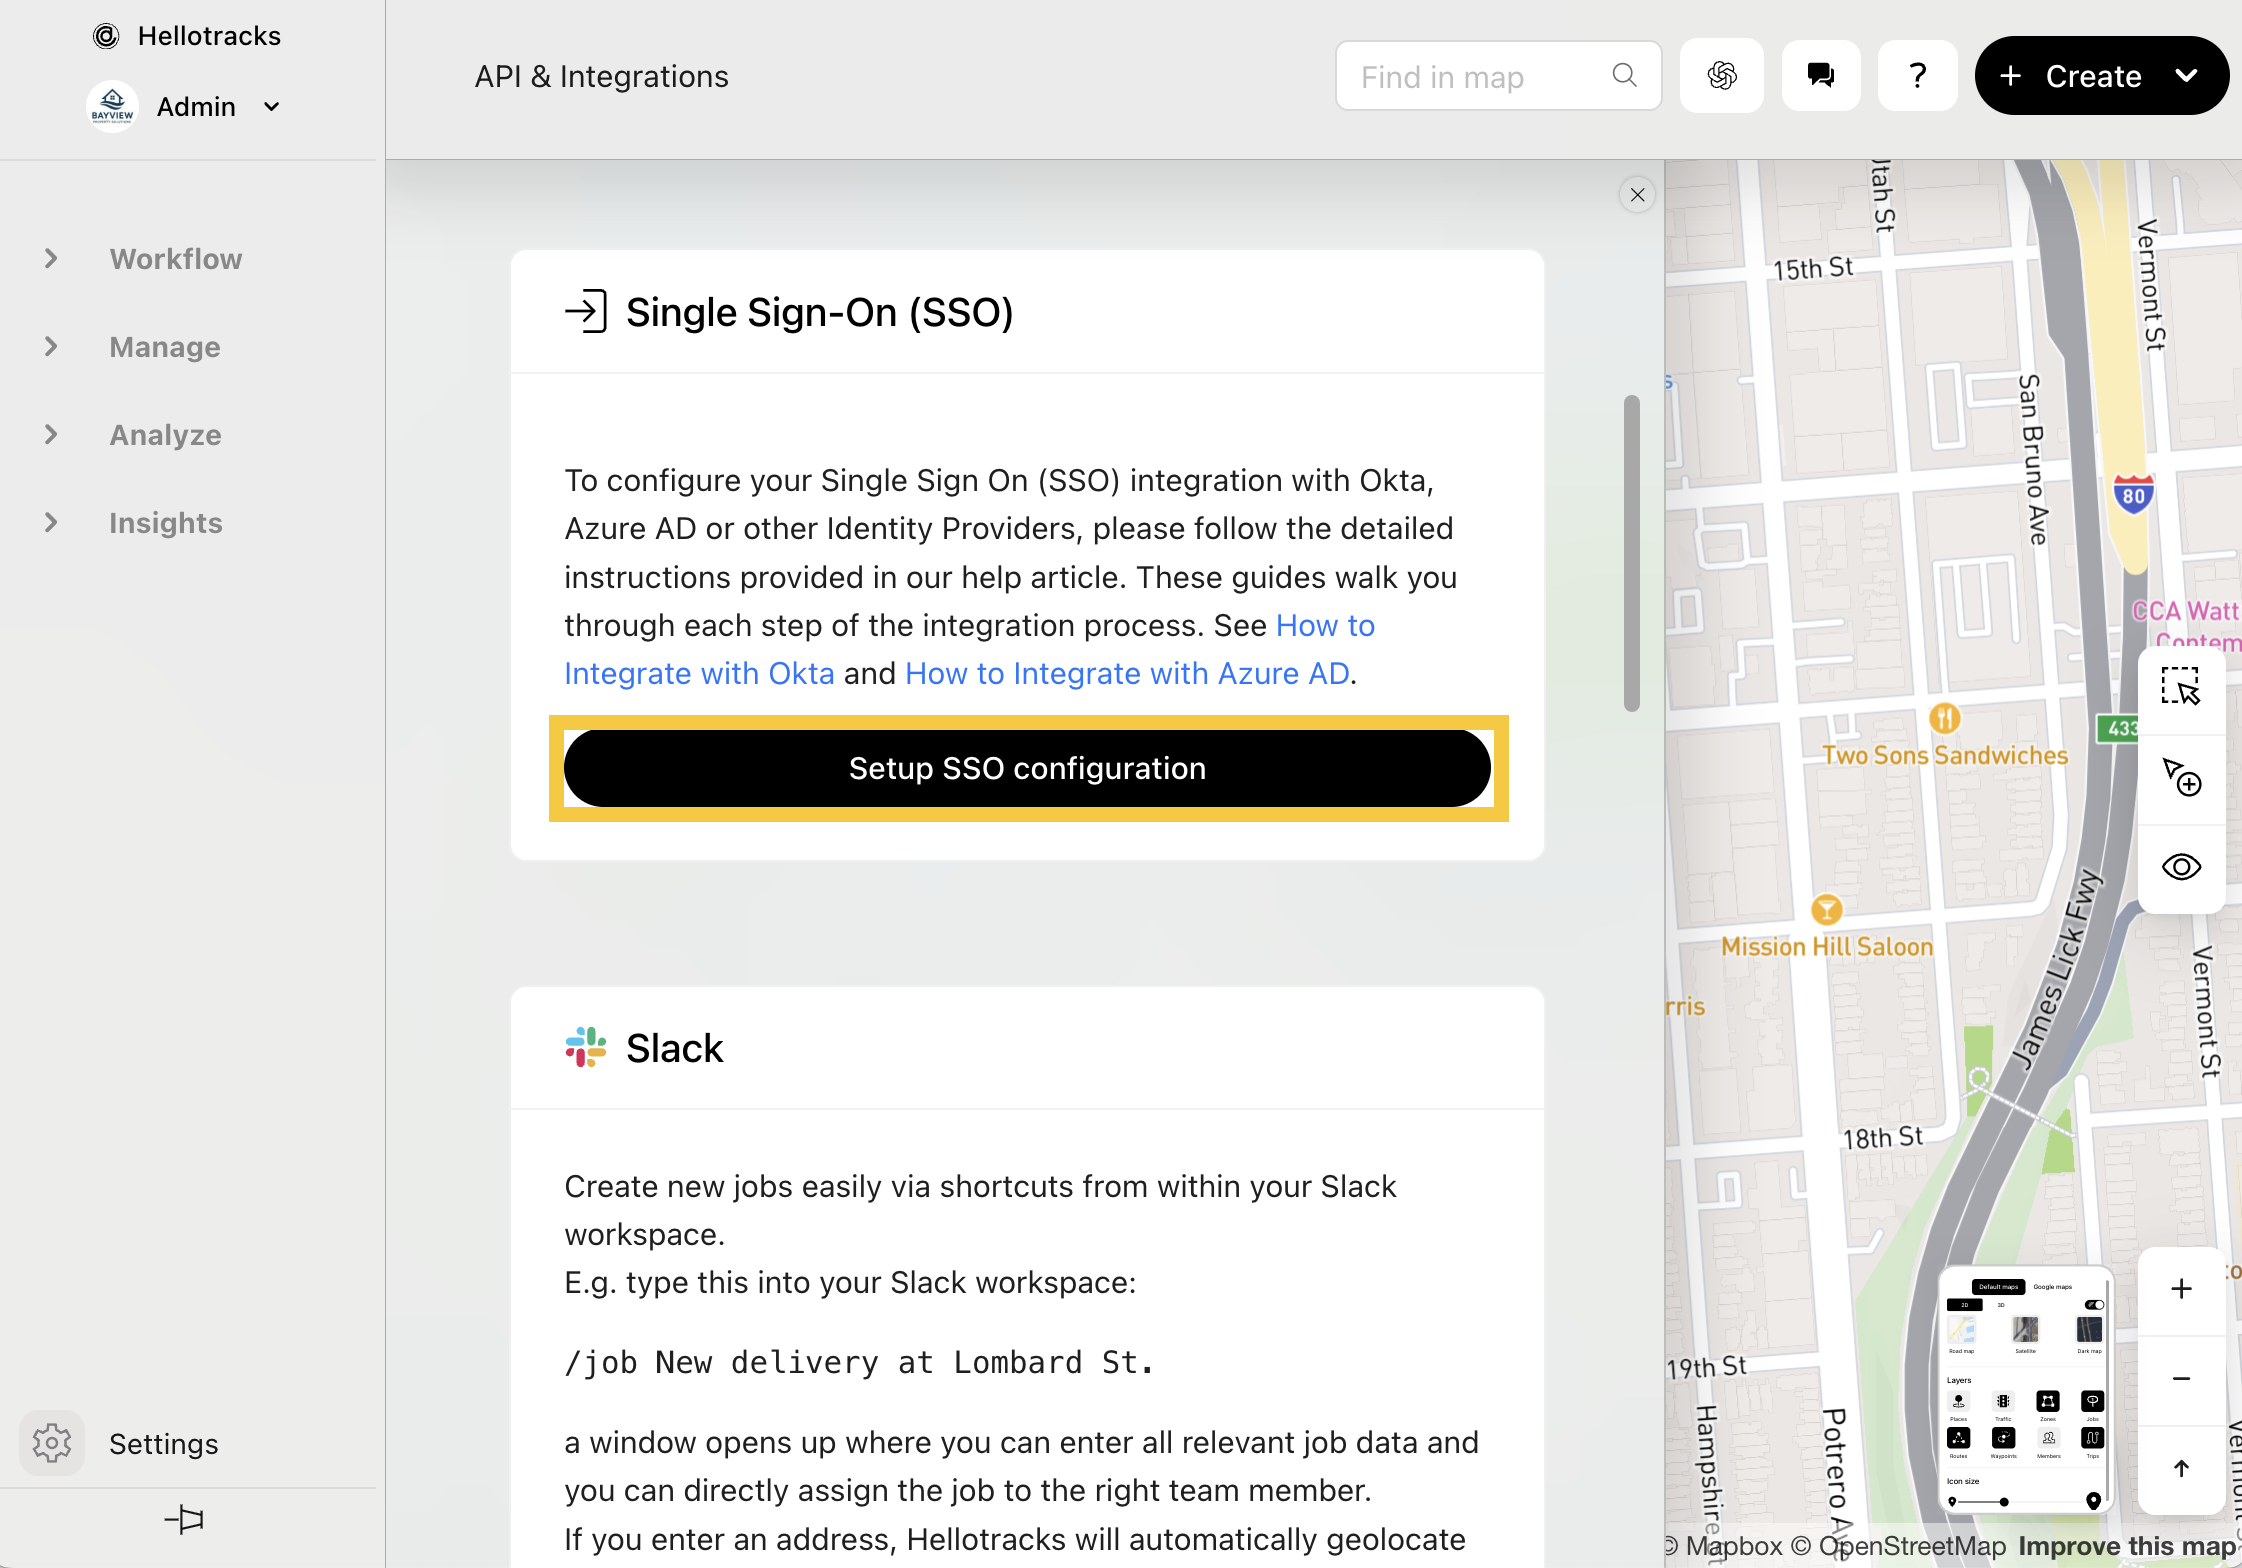Toggle the sidebar pin icon

pos(184,1520)
